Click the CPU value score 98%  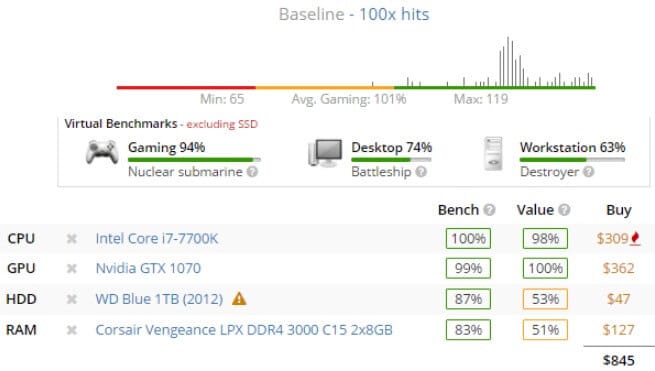[545, 239]
